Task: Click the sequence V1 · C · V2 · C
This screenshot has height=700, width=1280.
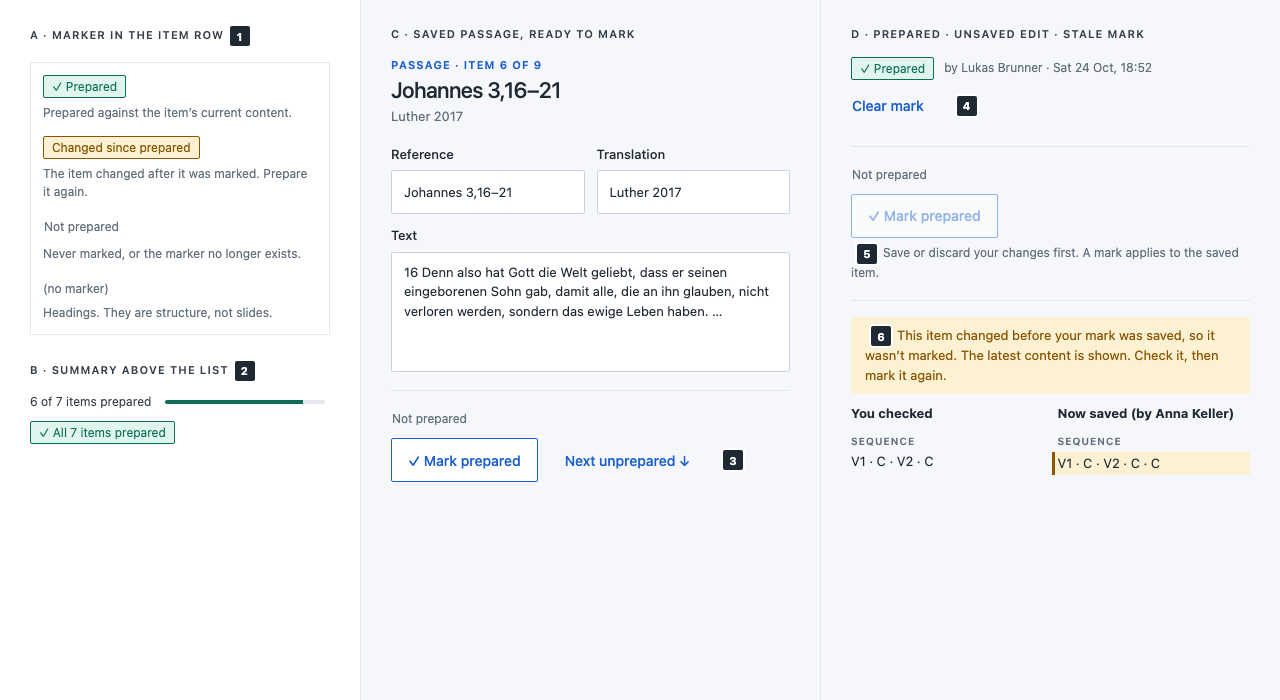Action: [892, 462]
